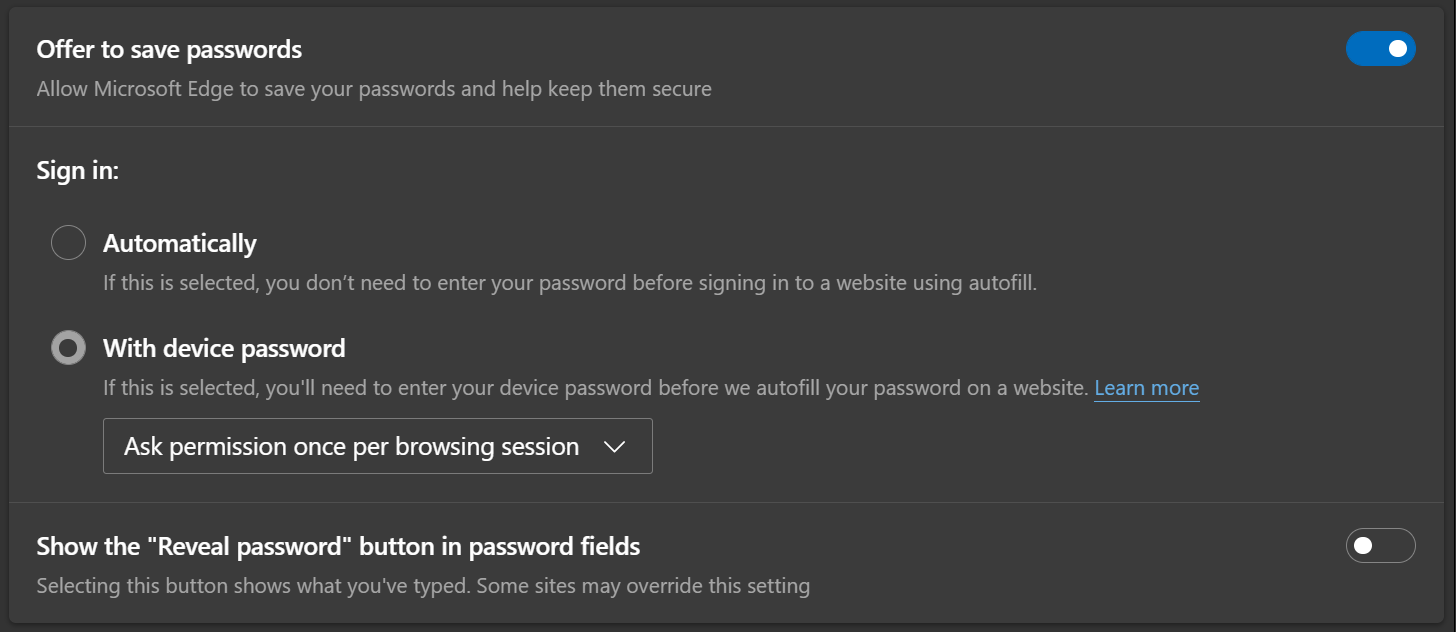Toggle the "Offer to save passwords" switch
1456x632 pixels.
[x=1380, y=48]
